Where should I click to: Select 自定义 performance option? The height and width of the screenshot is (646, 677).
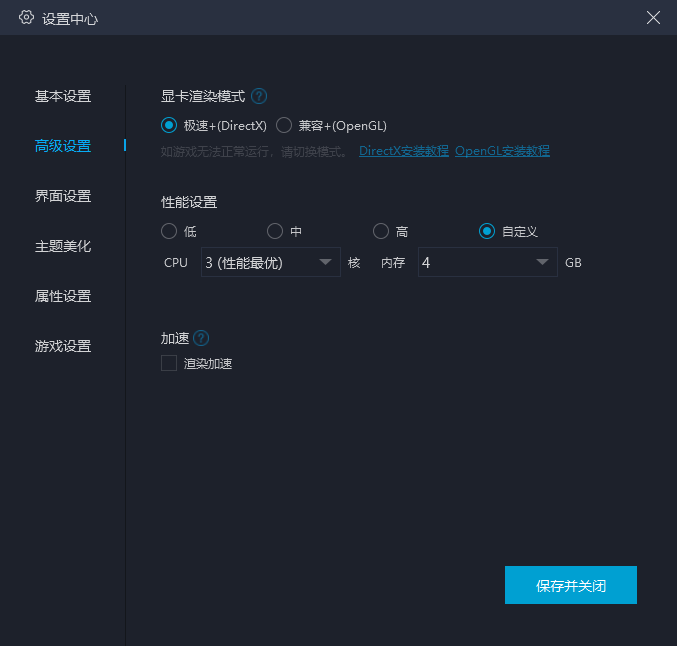coord(487,231)
